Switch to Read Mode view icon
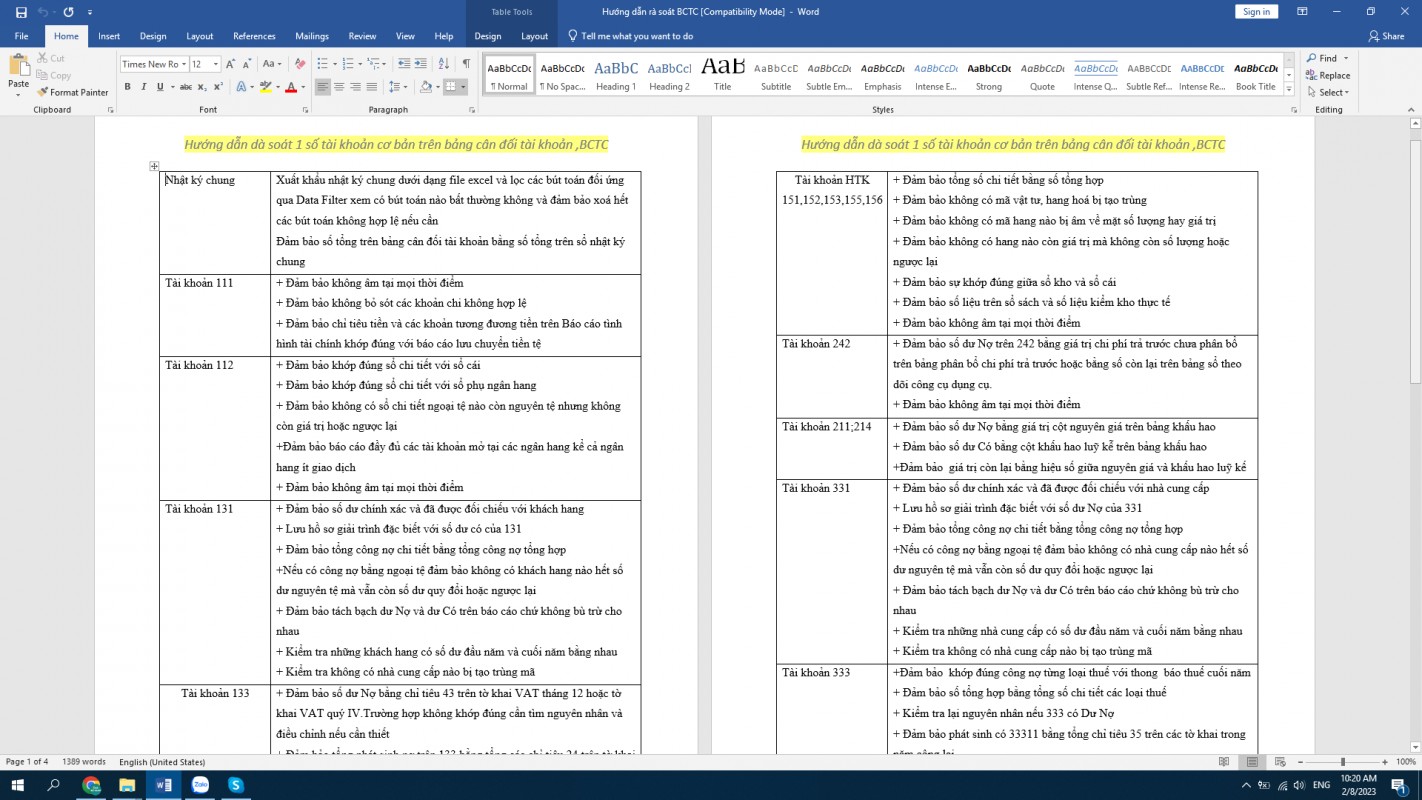 1224,762
